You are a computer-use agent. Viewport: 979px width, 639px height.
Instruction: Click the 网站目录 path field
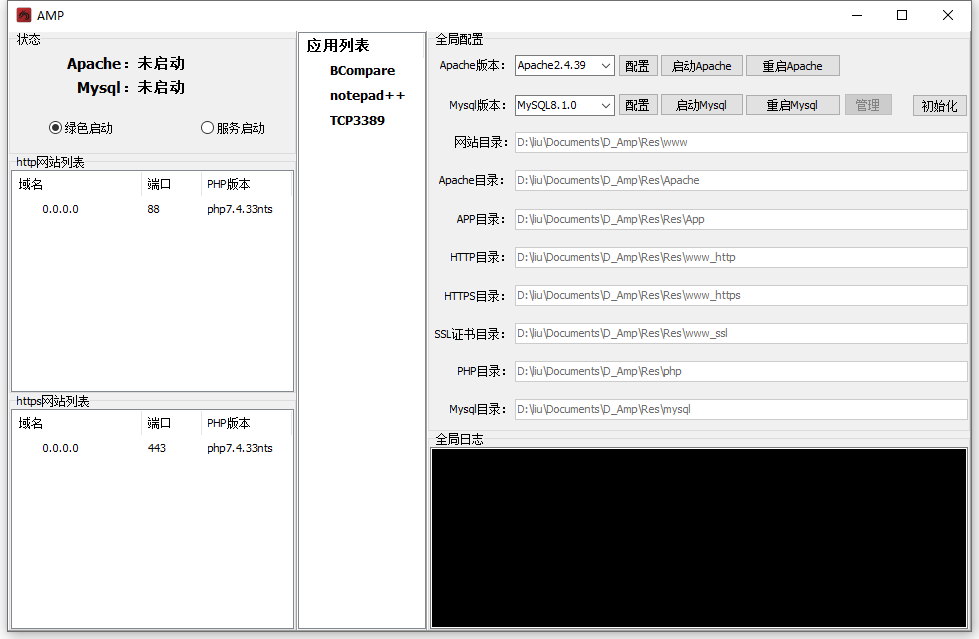point(740,143)
